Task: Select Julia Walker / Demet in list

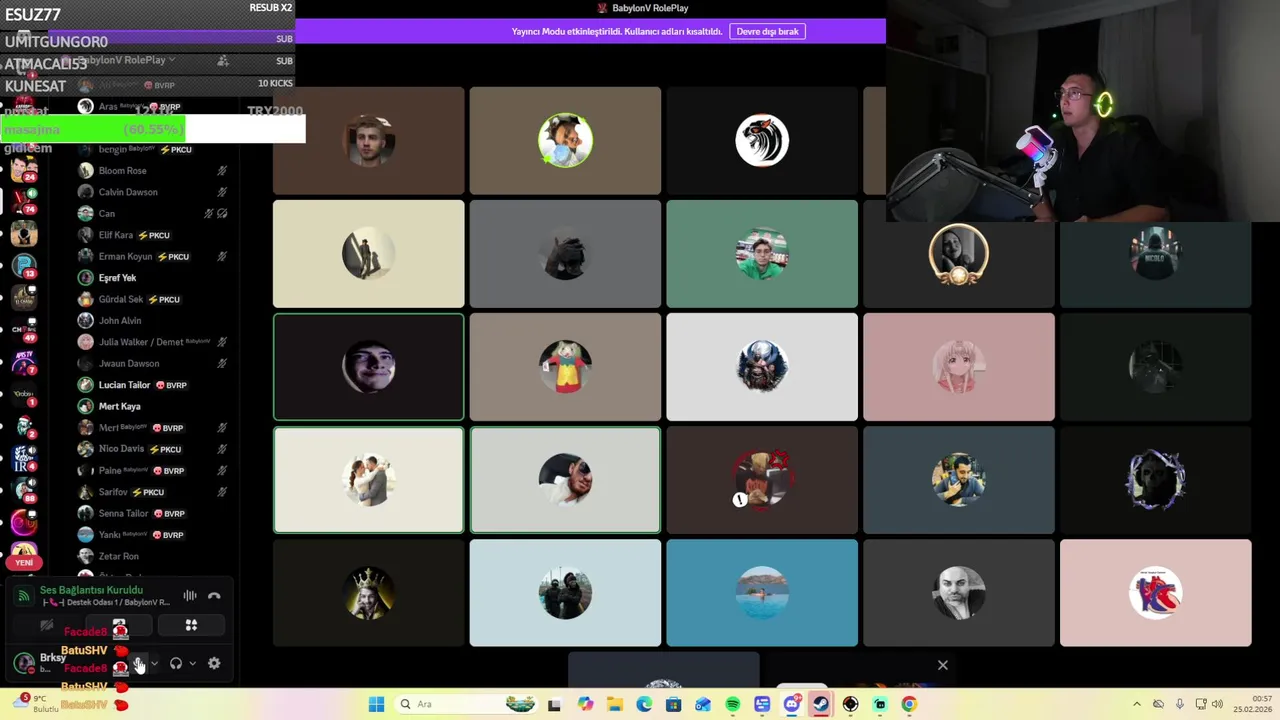Action: click(153, 342)
